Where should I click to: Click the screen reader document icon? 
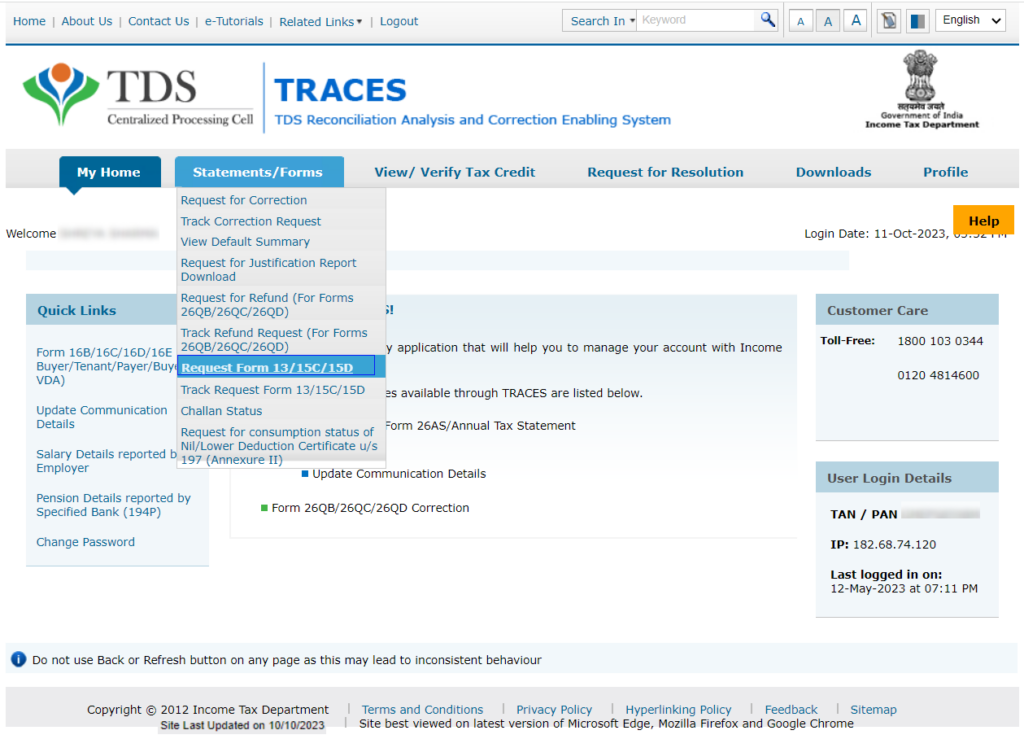(889, 21)
